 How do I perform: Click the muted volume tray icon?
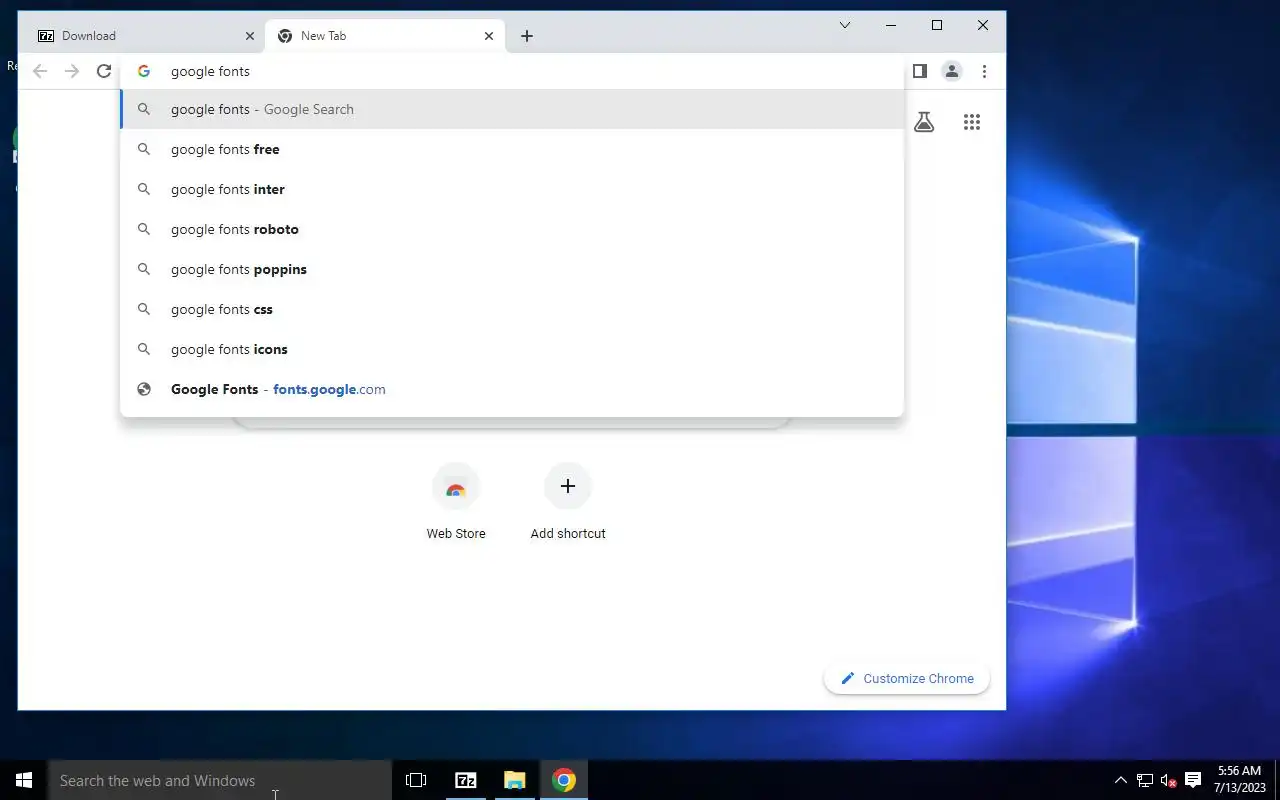(1168, 780)
